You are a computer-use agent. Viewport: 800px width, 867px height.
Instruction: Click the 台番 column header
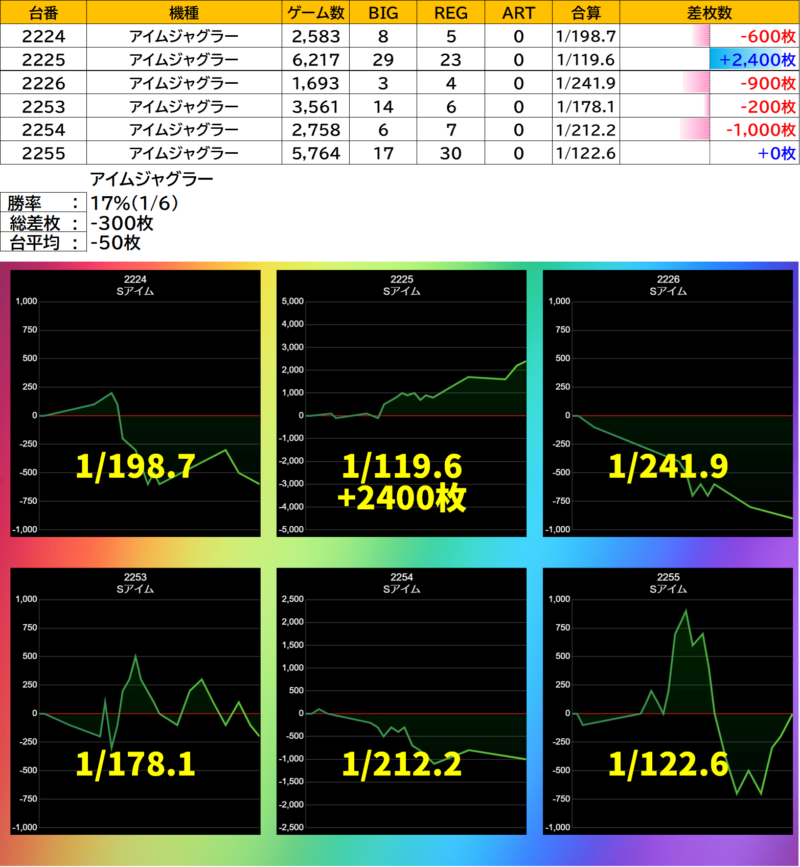pos(43,12)
